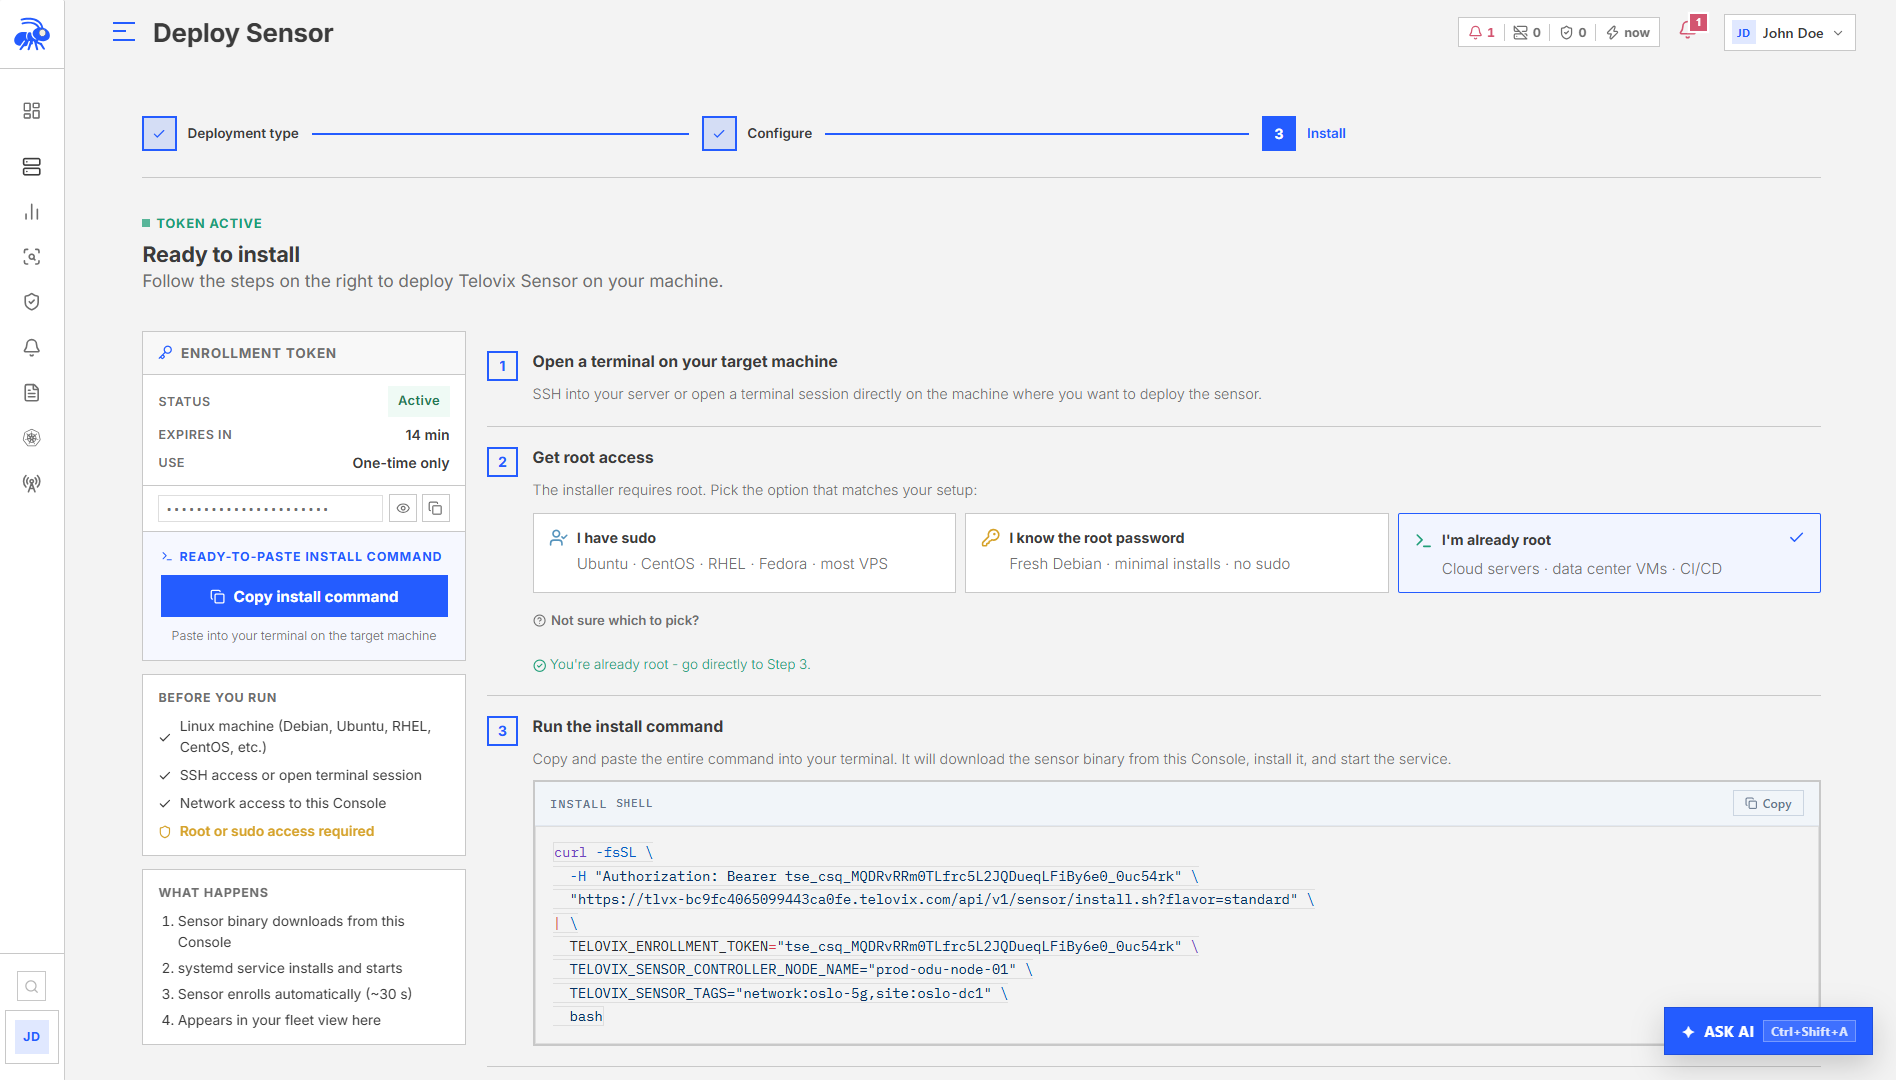Click the search icon at sidebar bottom
The height and width of the screenshot is (1080, 1896).
[32, 987]
